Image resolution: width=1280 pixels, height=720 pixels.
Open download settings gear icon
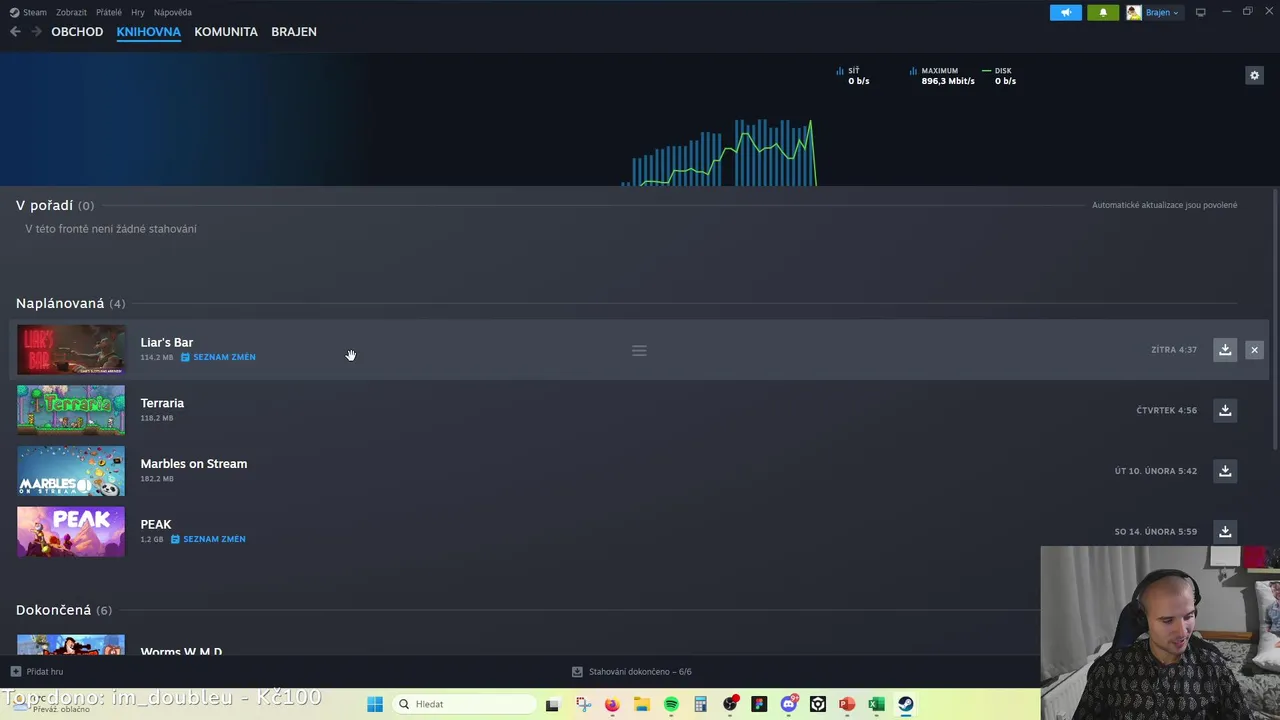1254,75
